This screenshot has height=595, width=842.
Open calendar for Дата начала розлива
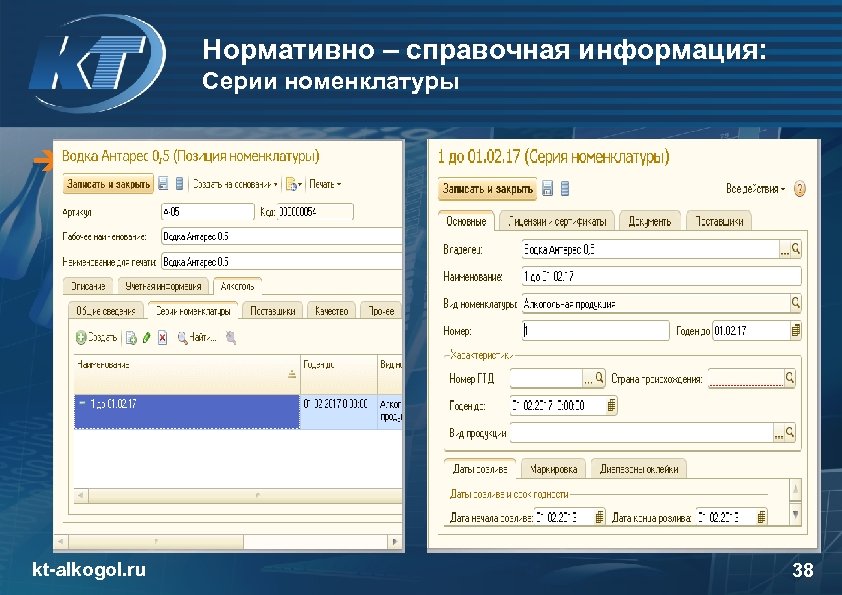click(x=600, y=517)
